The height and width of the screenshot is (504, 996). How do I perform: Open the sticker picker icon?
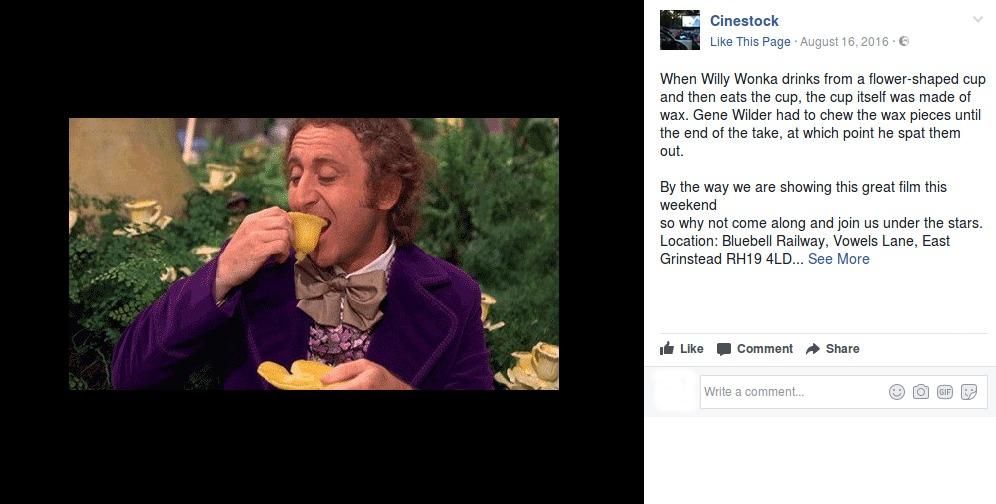(969, 392)
